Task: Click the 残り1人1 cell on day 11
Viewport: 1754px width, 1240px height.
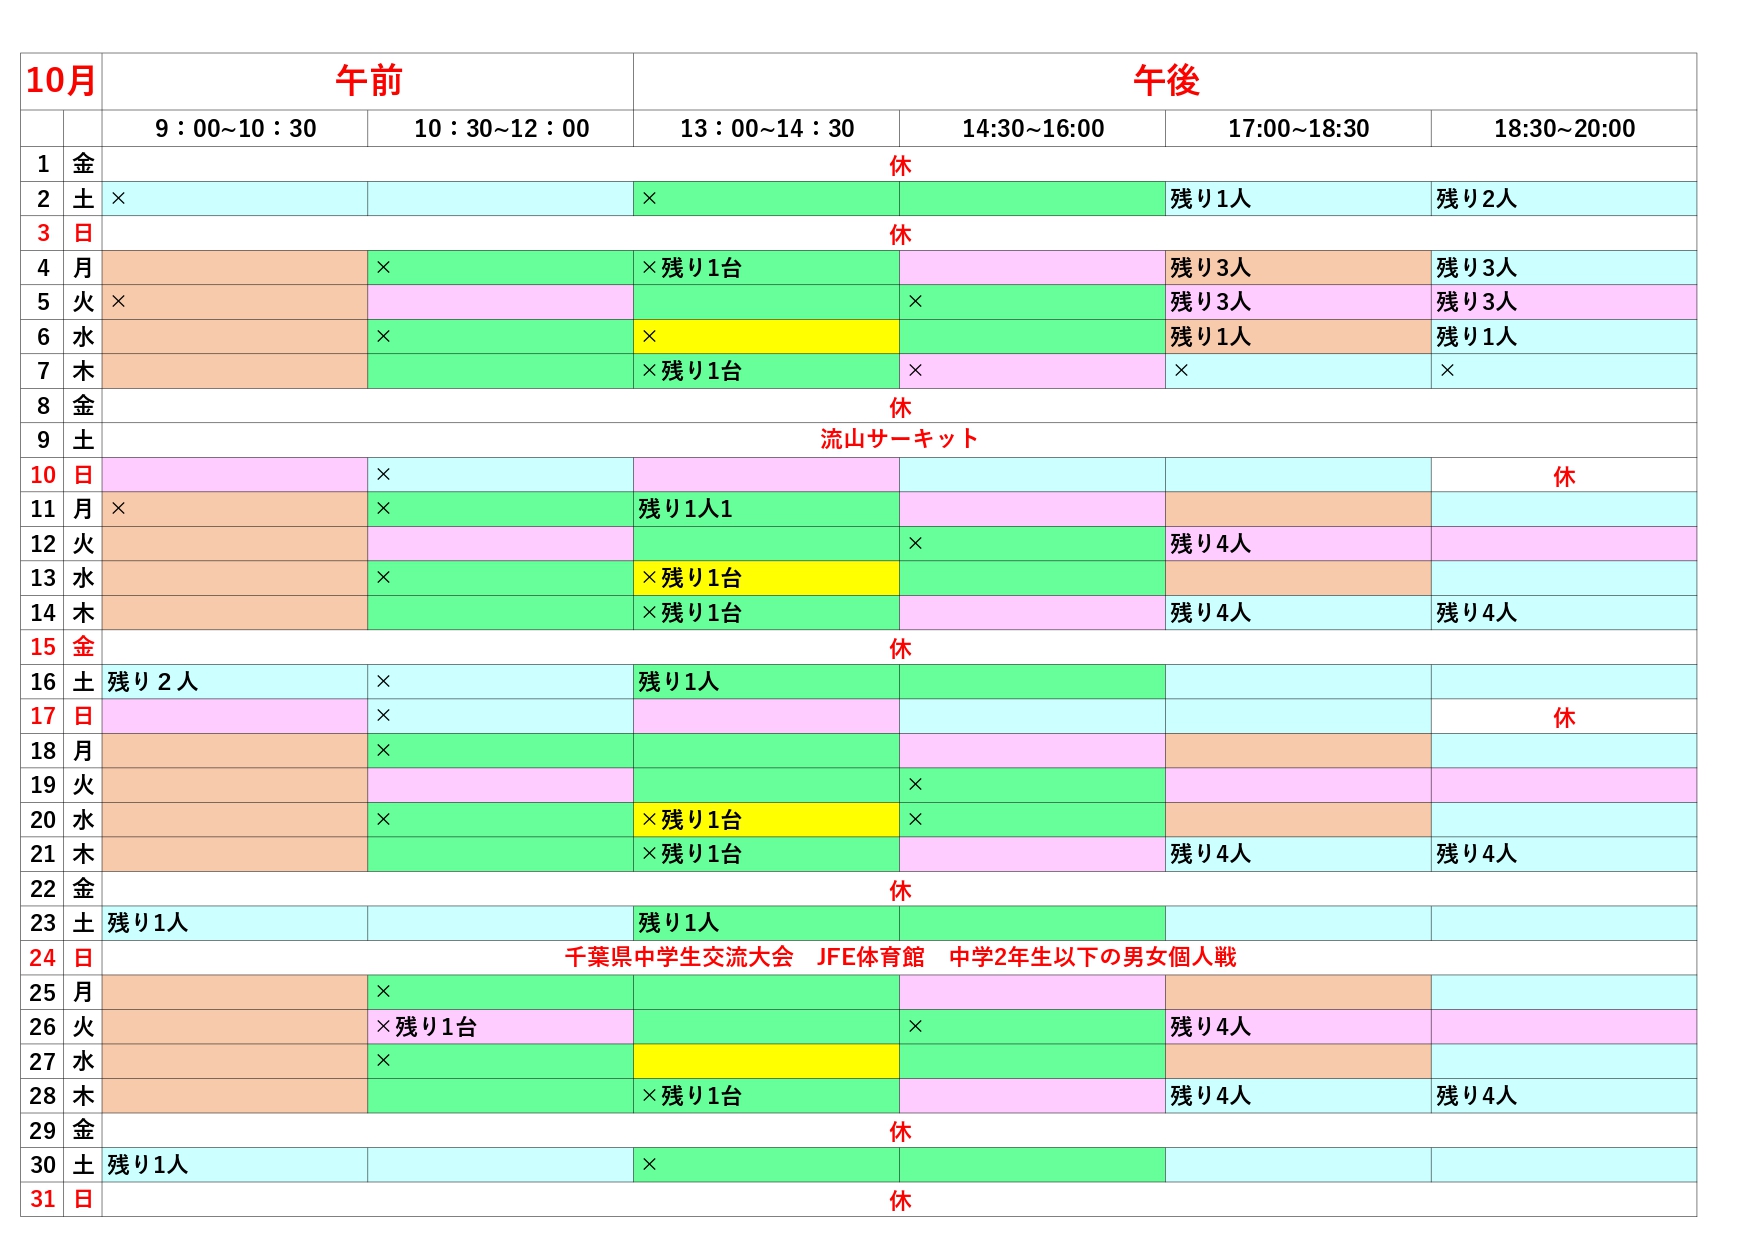Action: click(767, 509)
